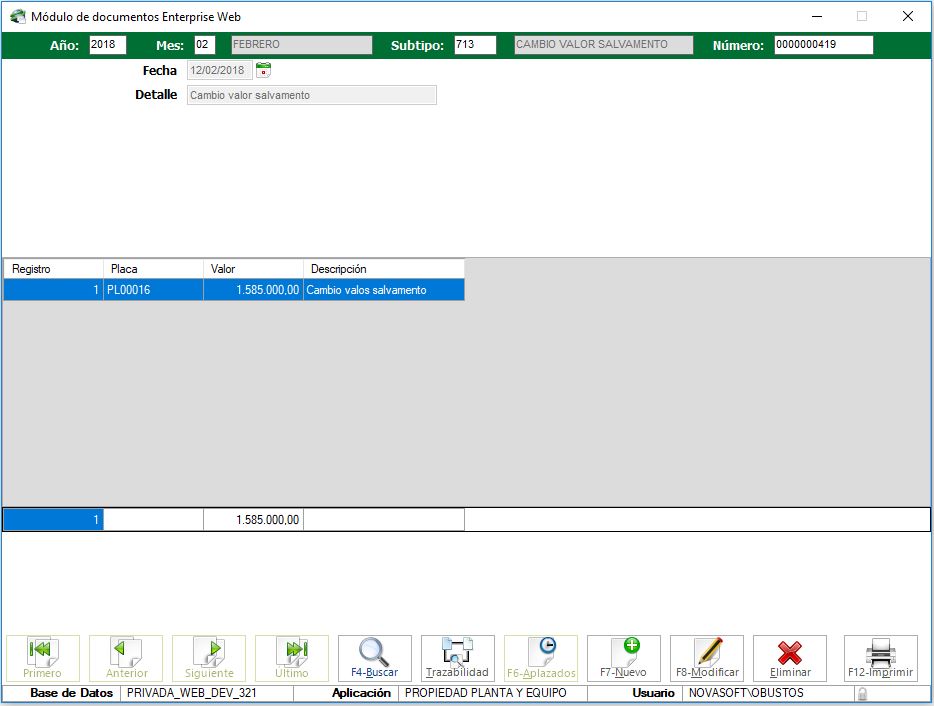
Task: Print document with F12-Imprimir
Action: pos(881,658)
